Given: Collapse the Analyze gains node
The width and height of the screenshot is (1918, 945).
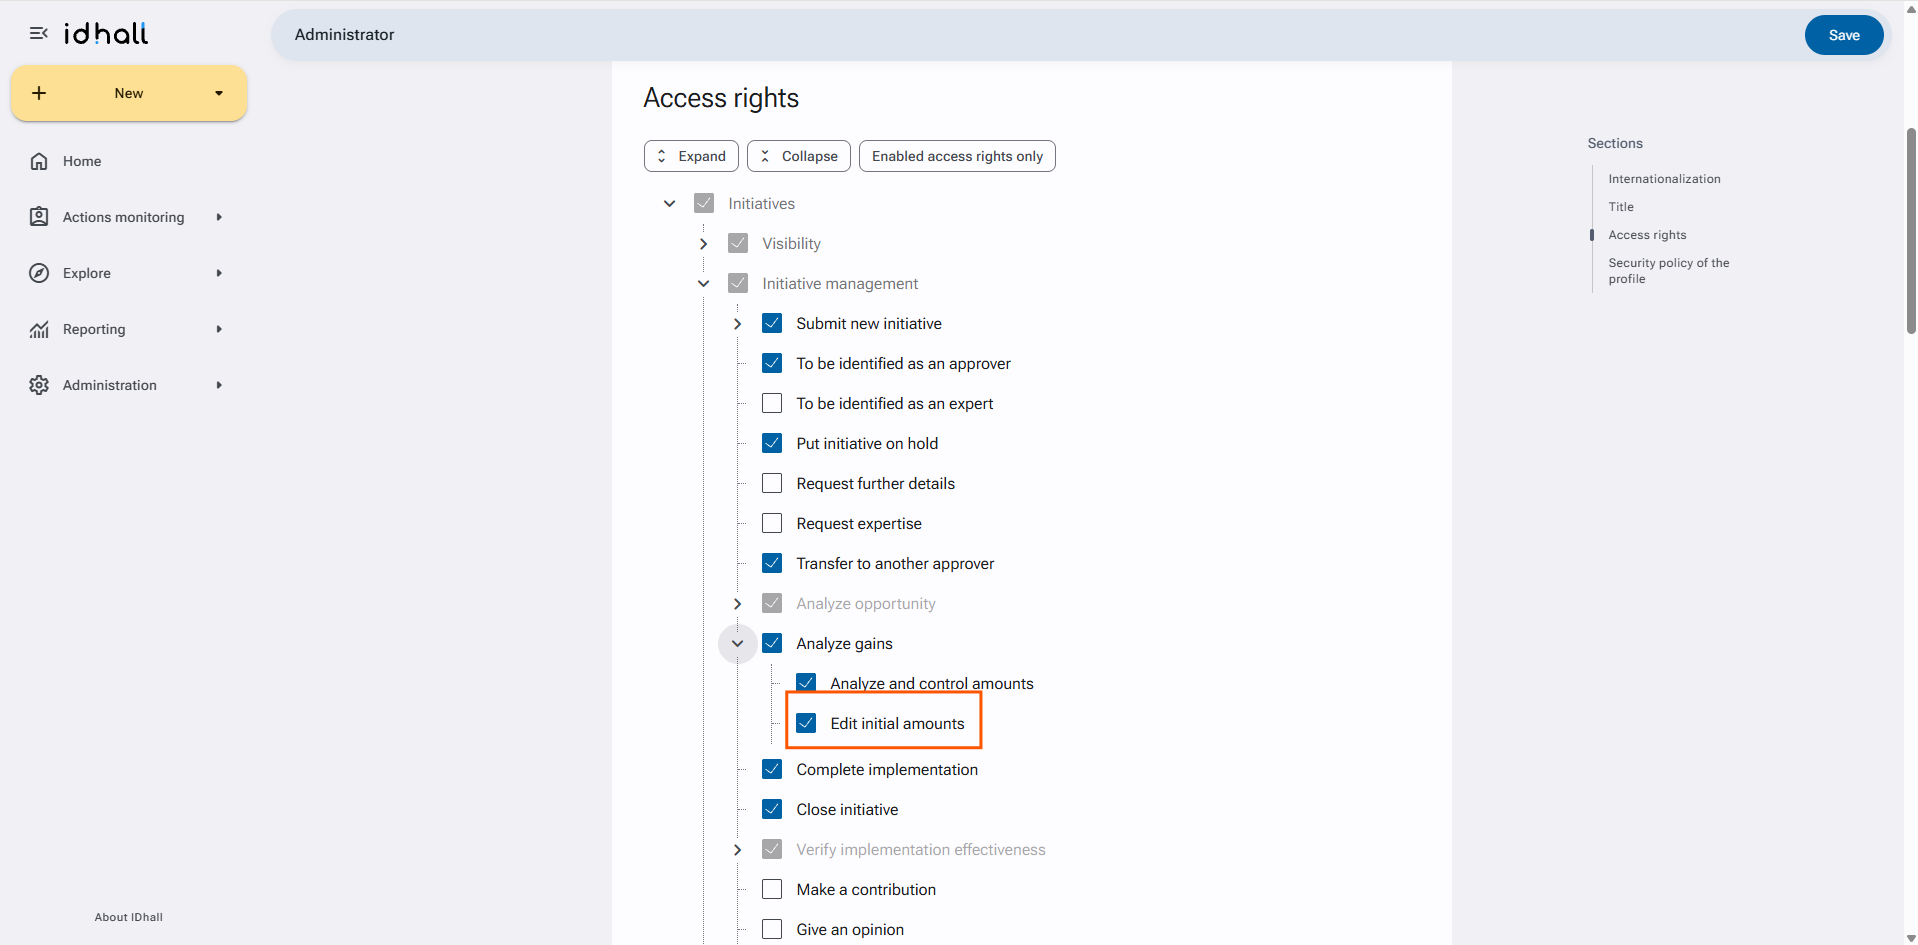Looking at the screenshot, I should pyautogui.click(x=738, y=644).
